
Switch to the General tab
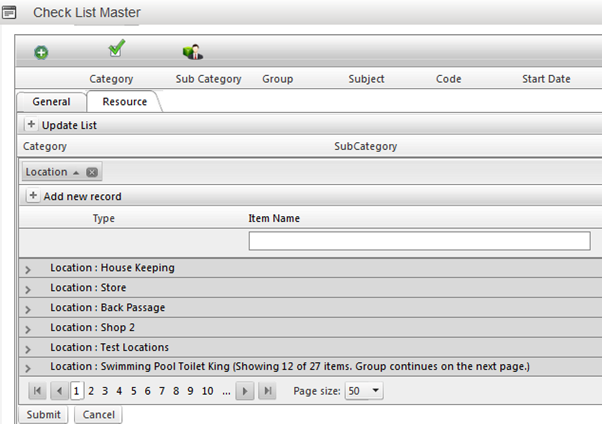click(51, 101)
